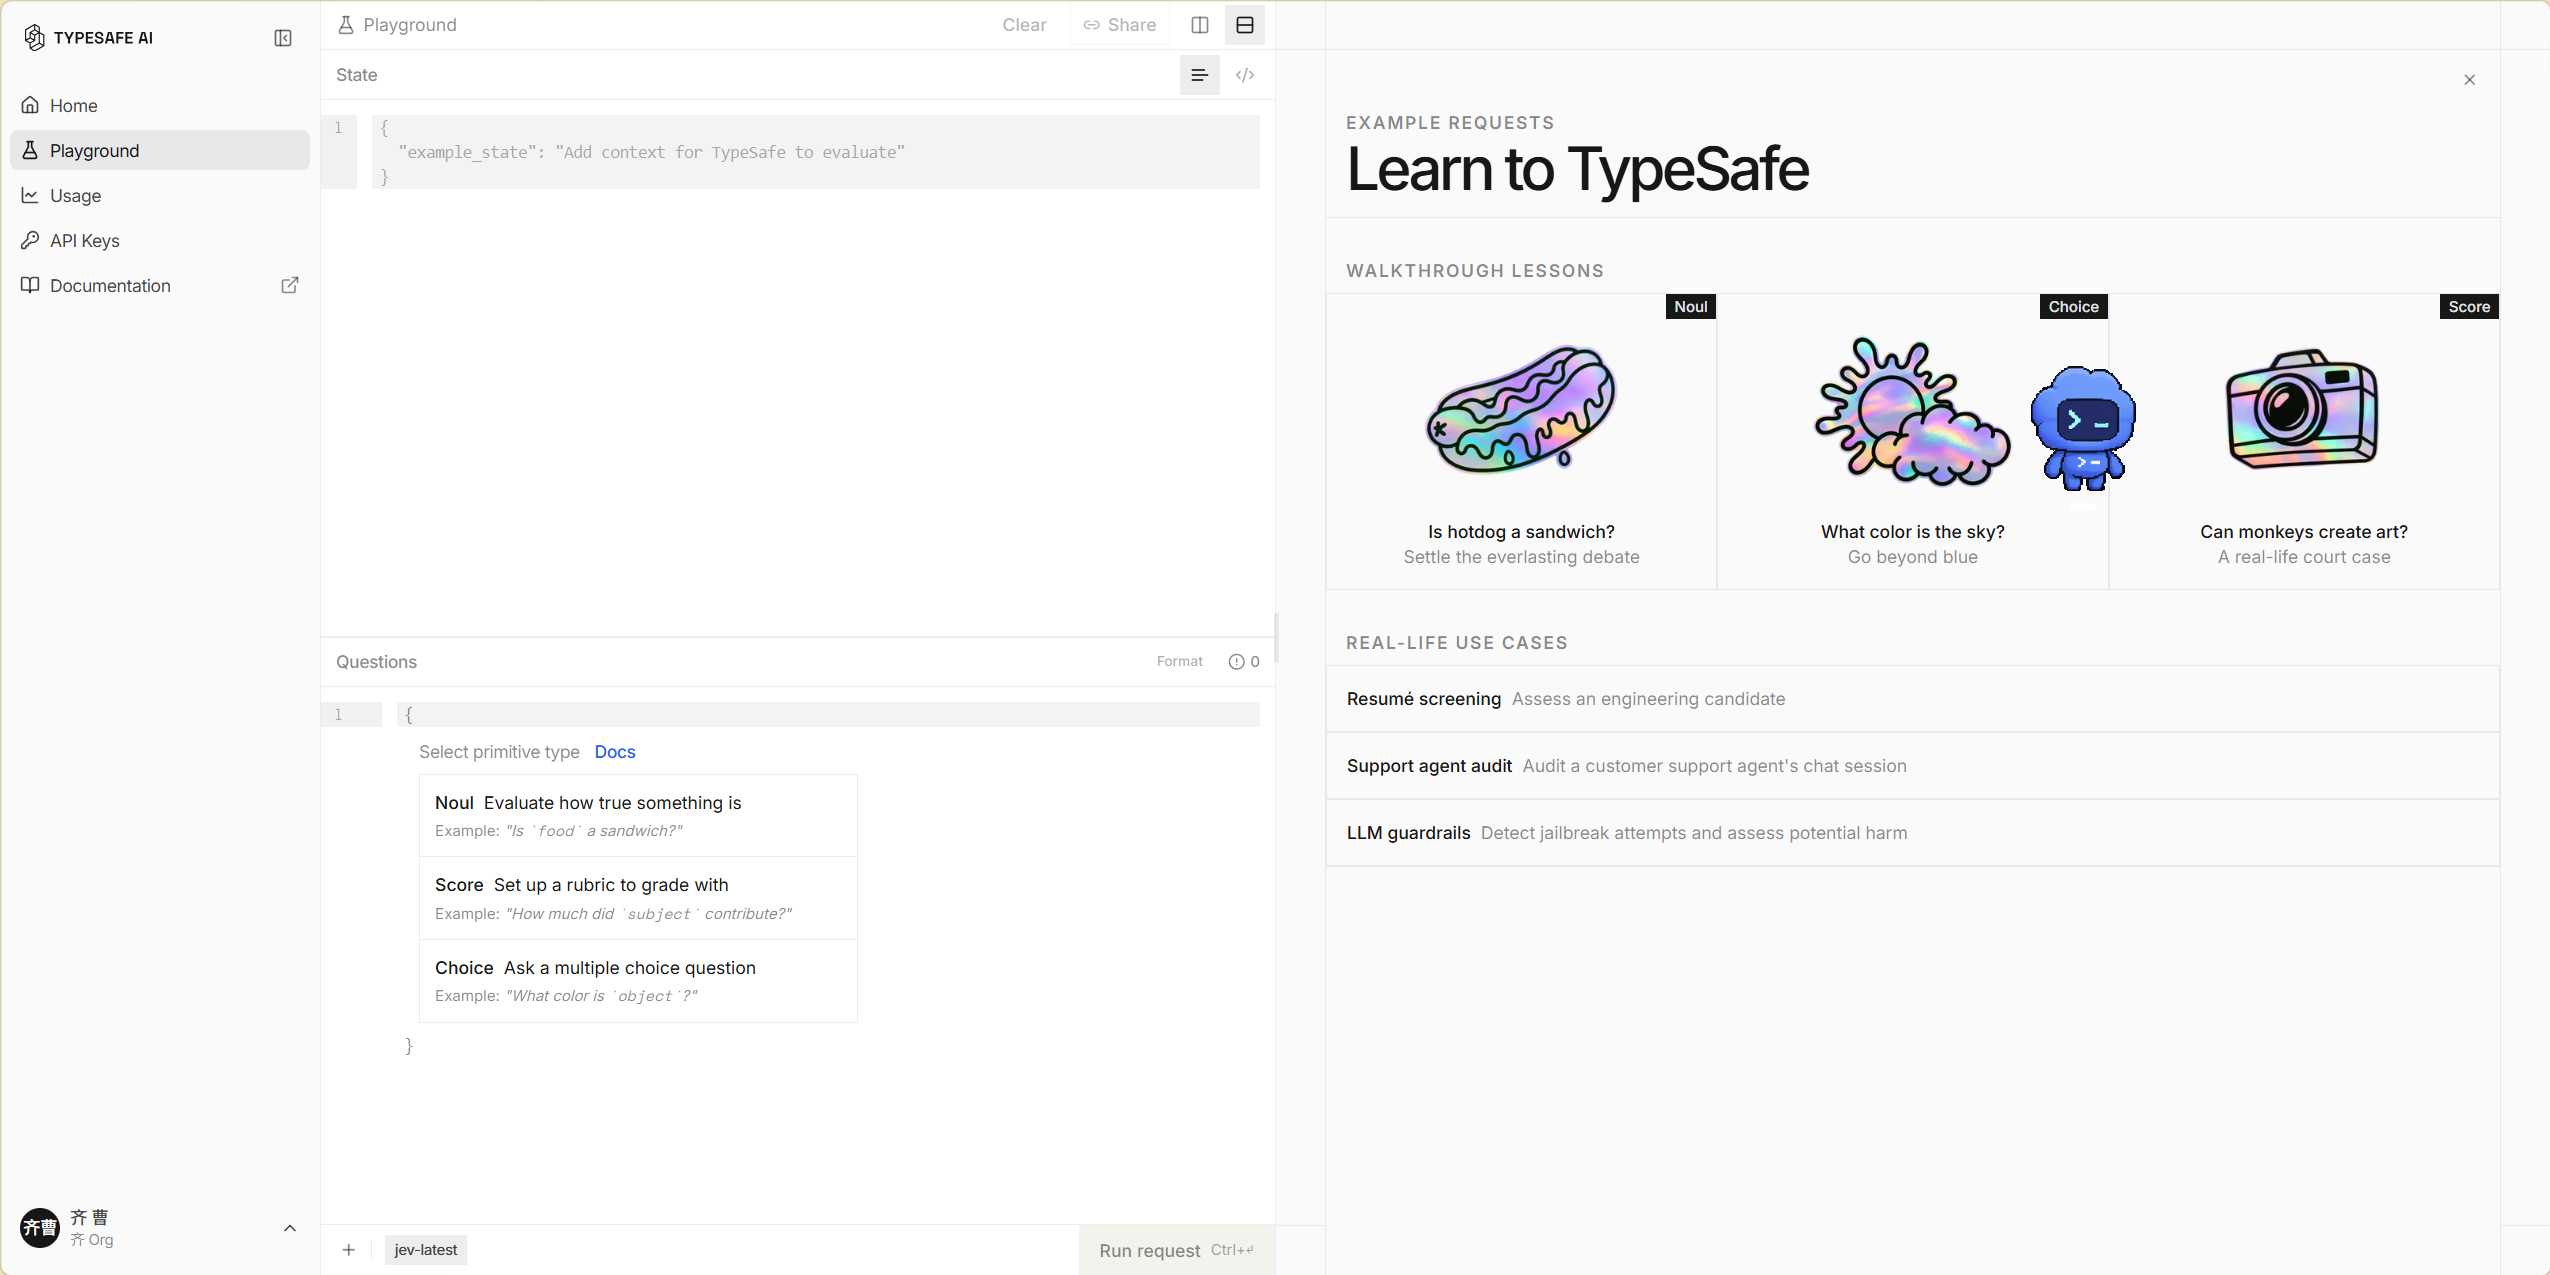Collapse the sidebar panel icon
Screen dimensions: 2550x1275
[x=283, y=38]
